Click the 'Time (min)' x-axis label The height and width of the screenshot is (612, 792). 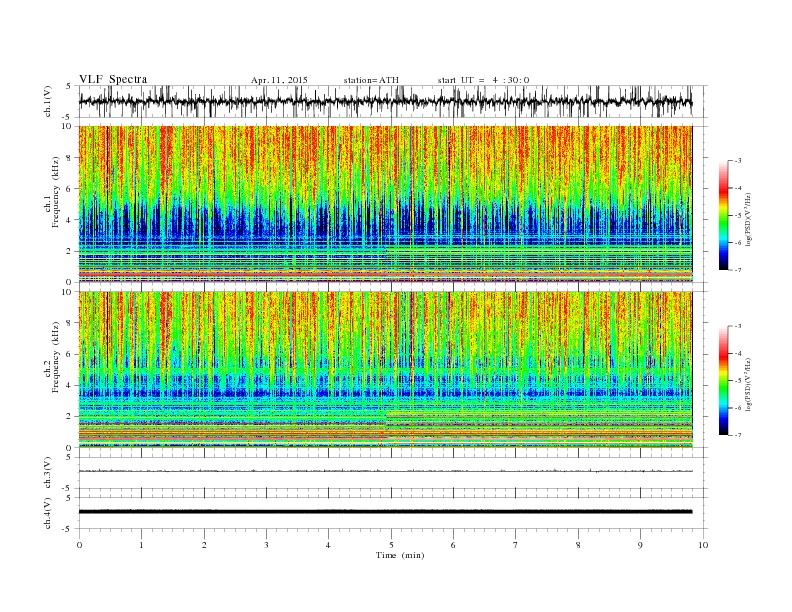[x=400, y=555]
